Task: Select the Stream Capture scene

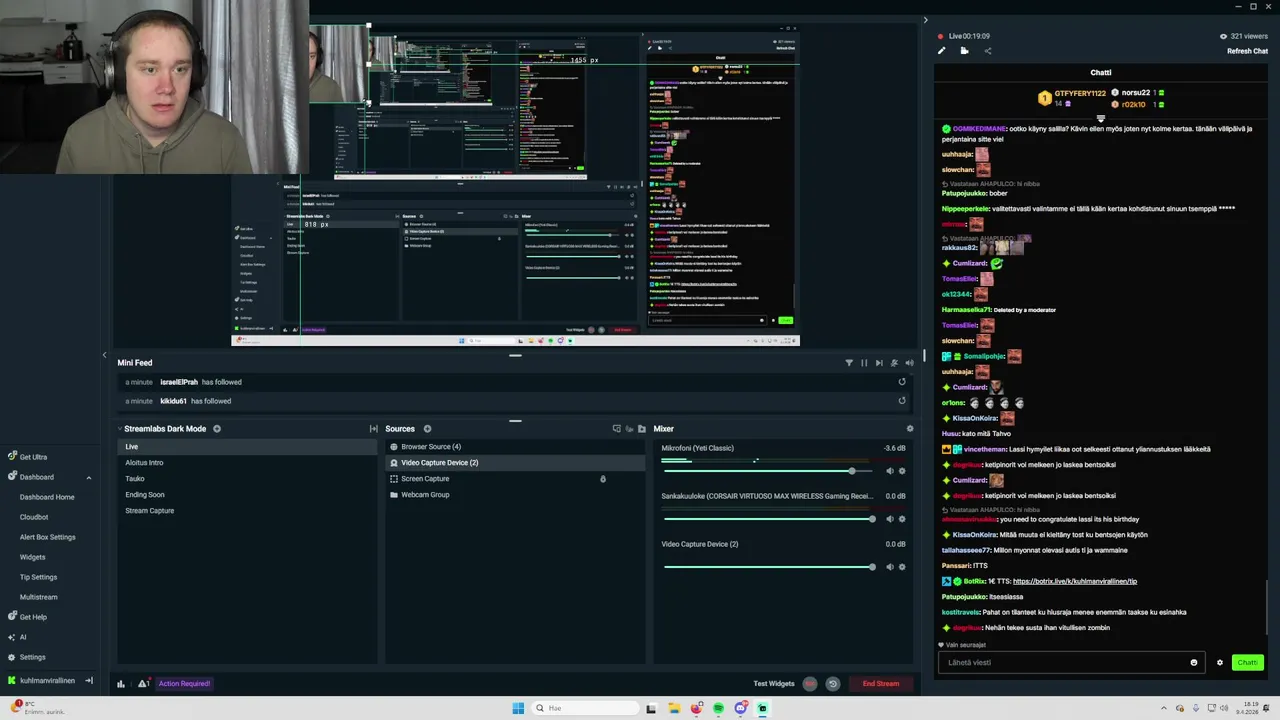Action: 247,511
